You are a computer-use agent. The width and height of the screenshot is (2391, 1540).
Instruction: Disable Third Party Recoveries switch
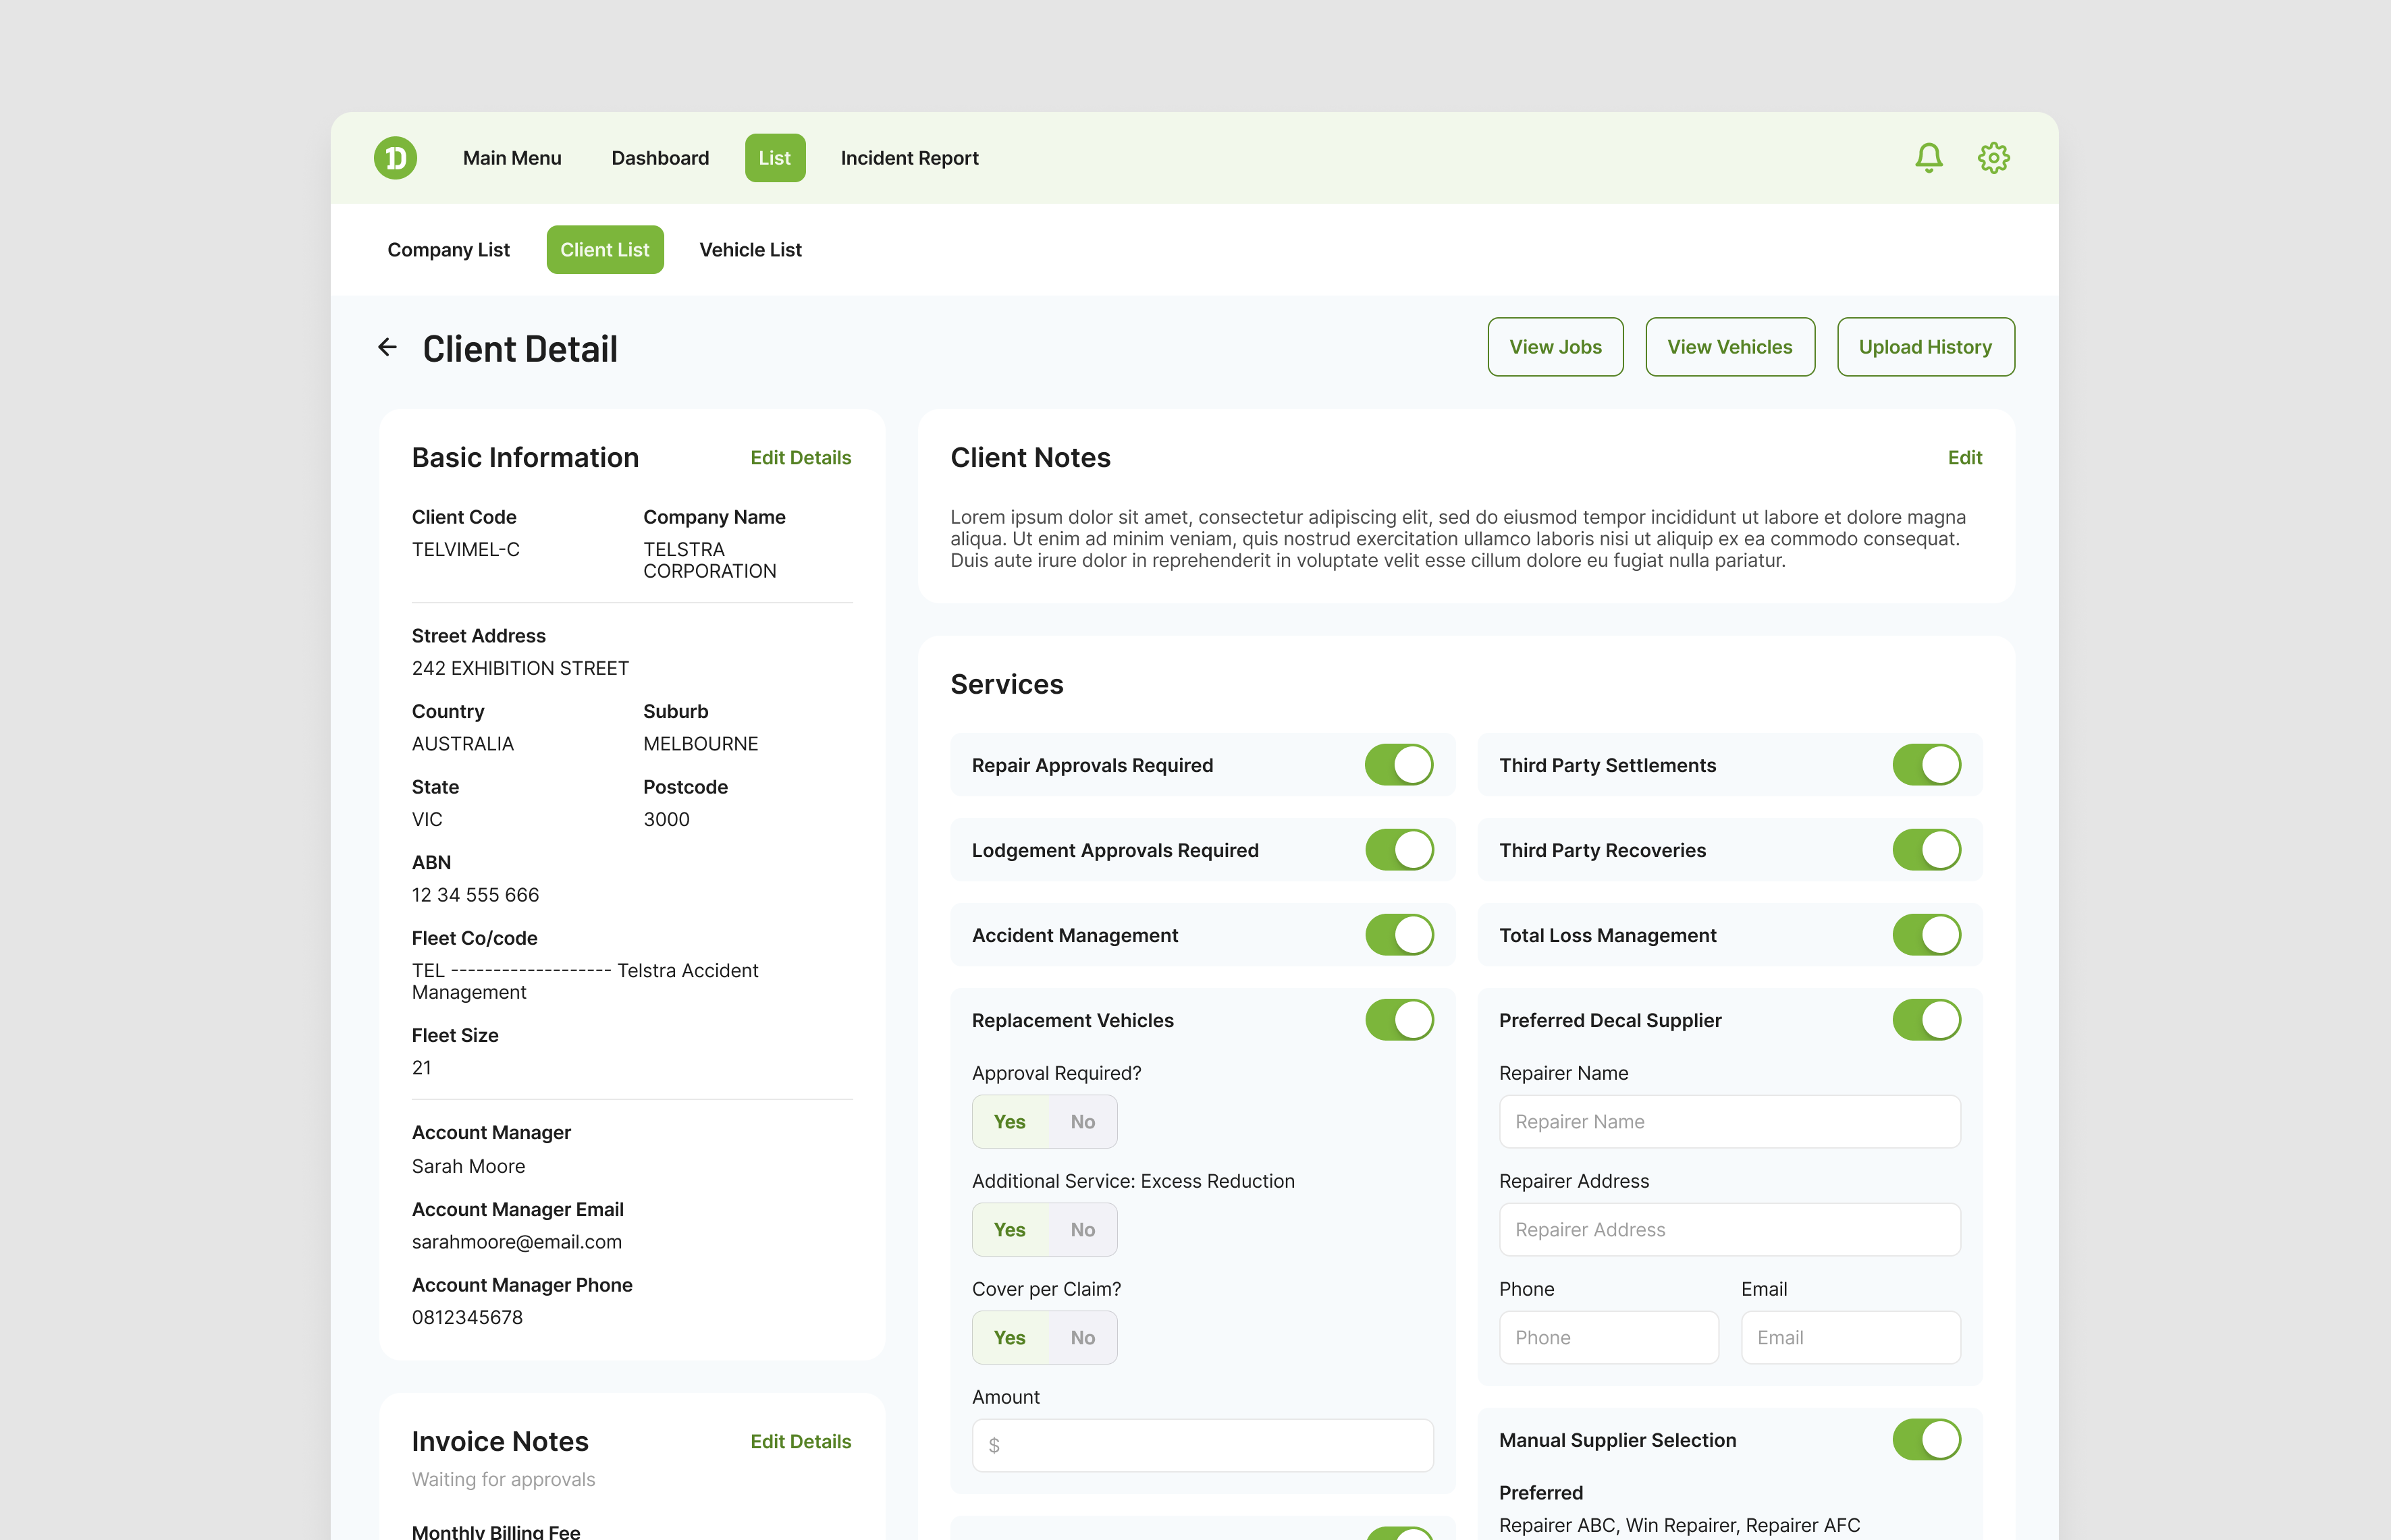1927,850
